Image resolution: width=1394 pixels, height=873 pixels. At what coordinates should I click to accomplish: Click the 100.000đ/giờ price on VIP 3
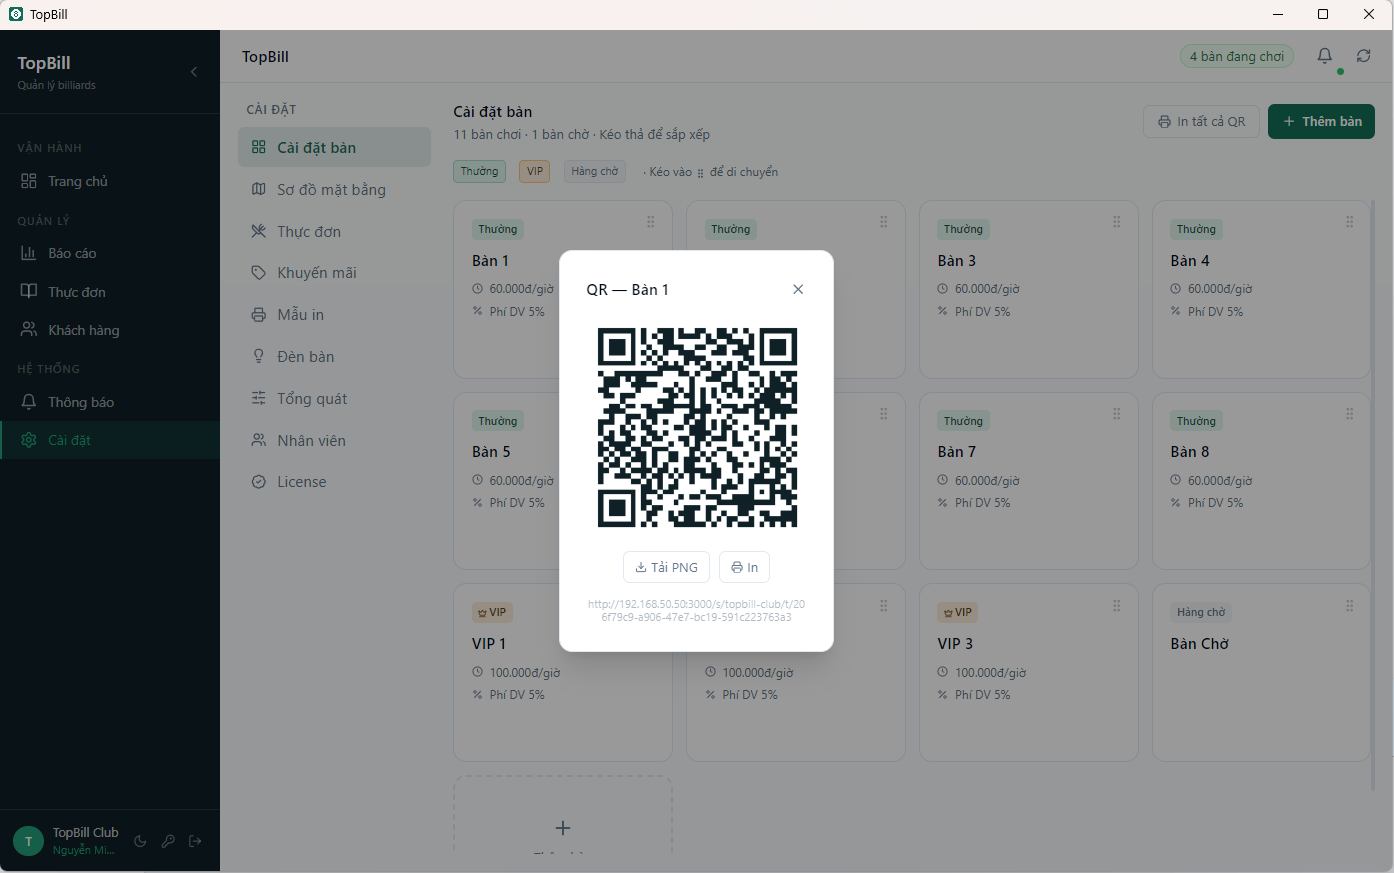click(990, 673)
